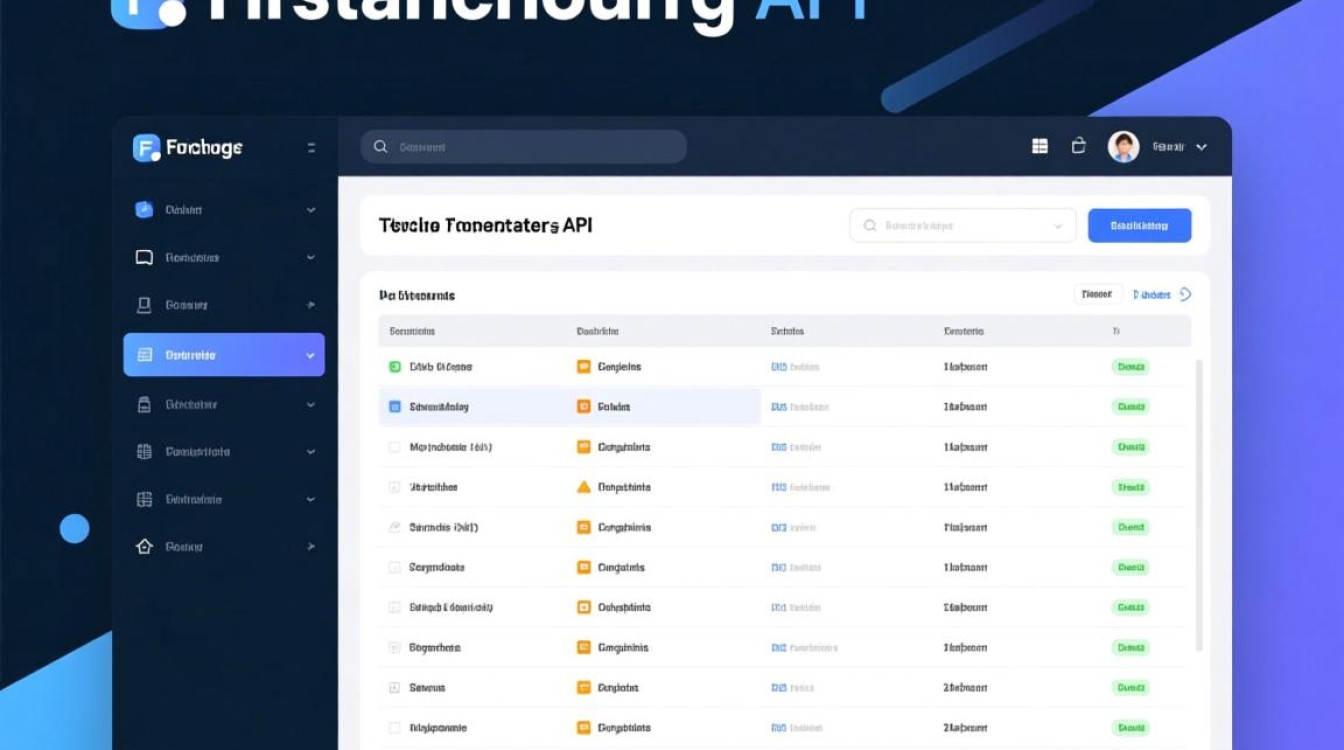Click inside the top navigation search field
Viewport: 1344px width, 750px height.
(520, 146)
